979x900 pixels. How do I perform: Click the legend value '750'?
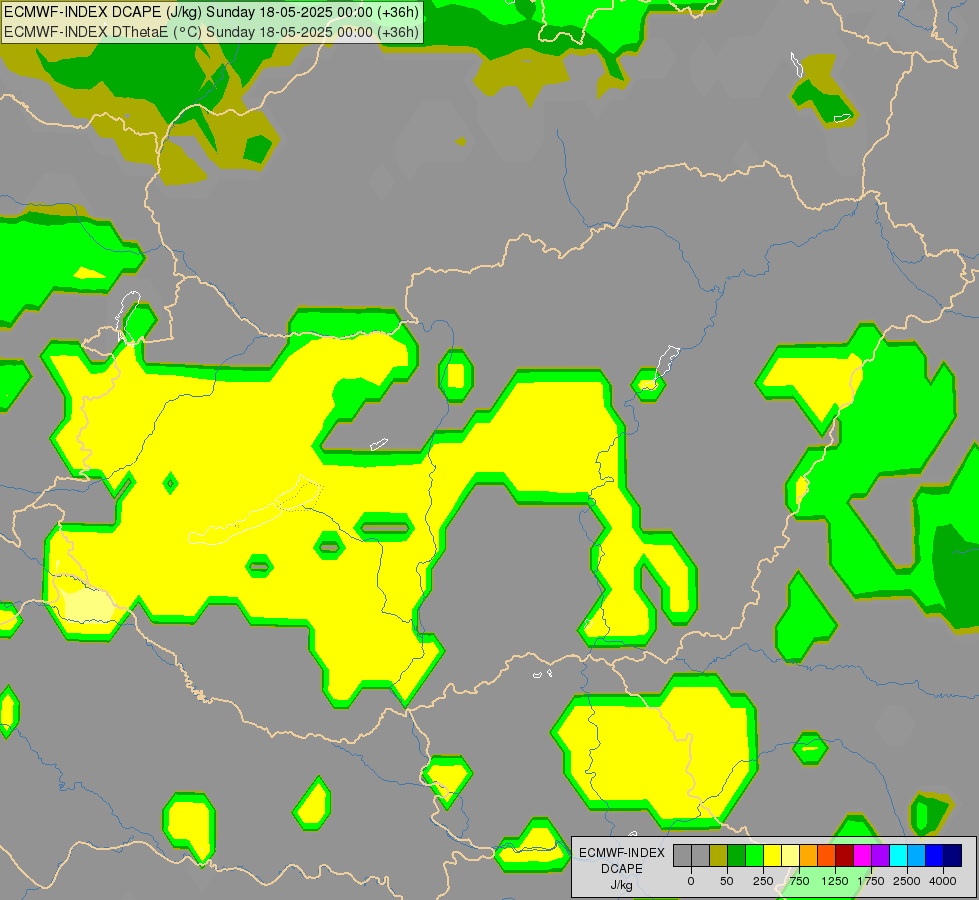pyautogui.click(x=799, y=881)
